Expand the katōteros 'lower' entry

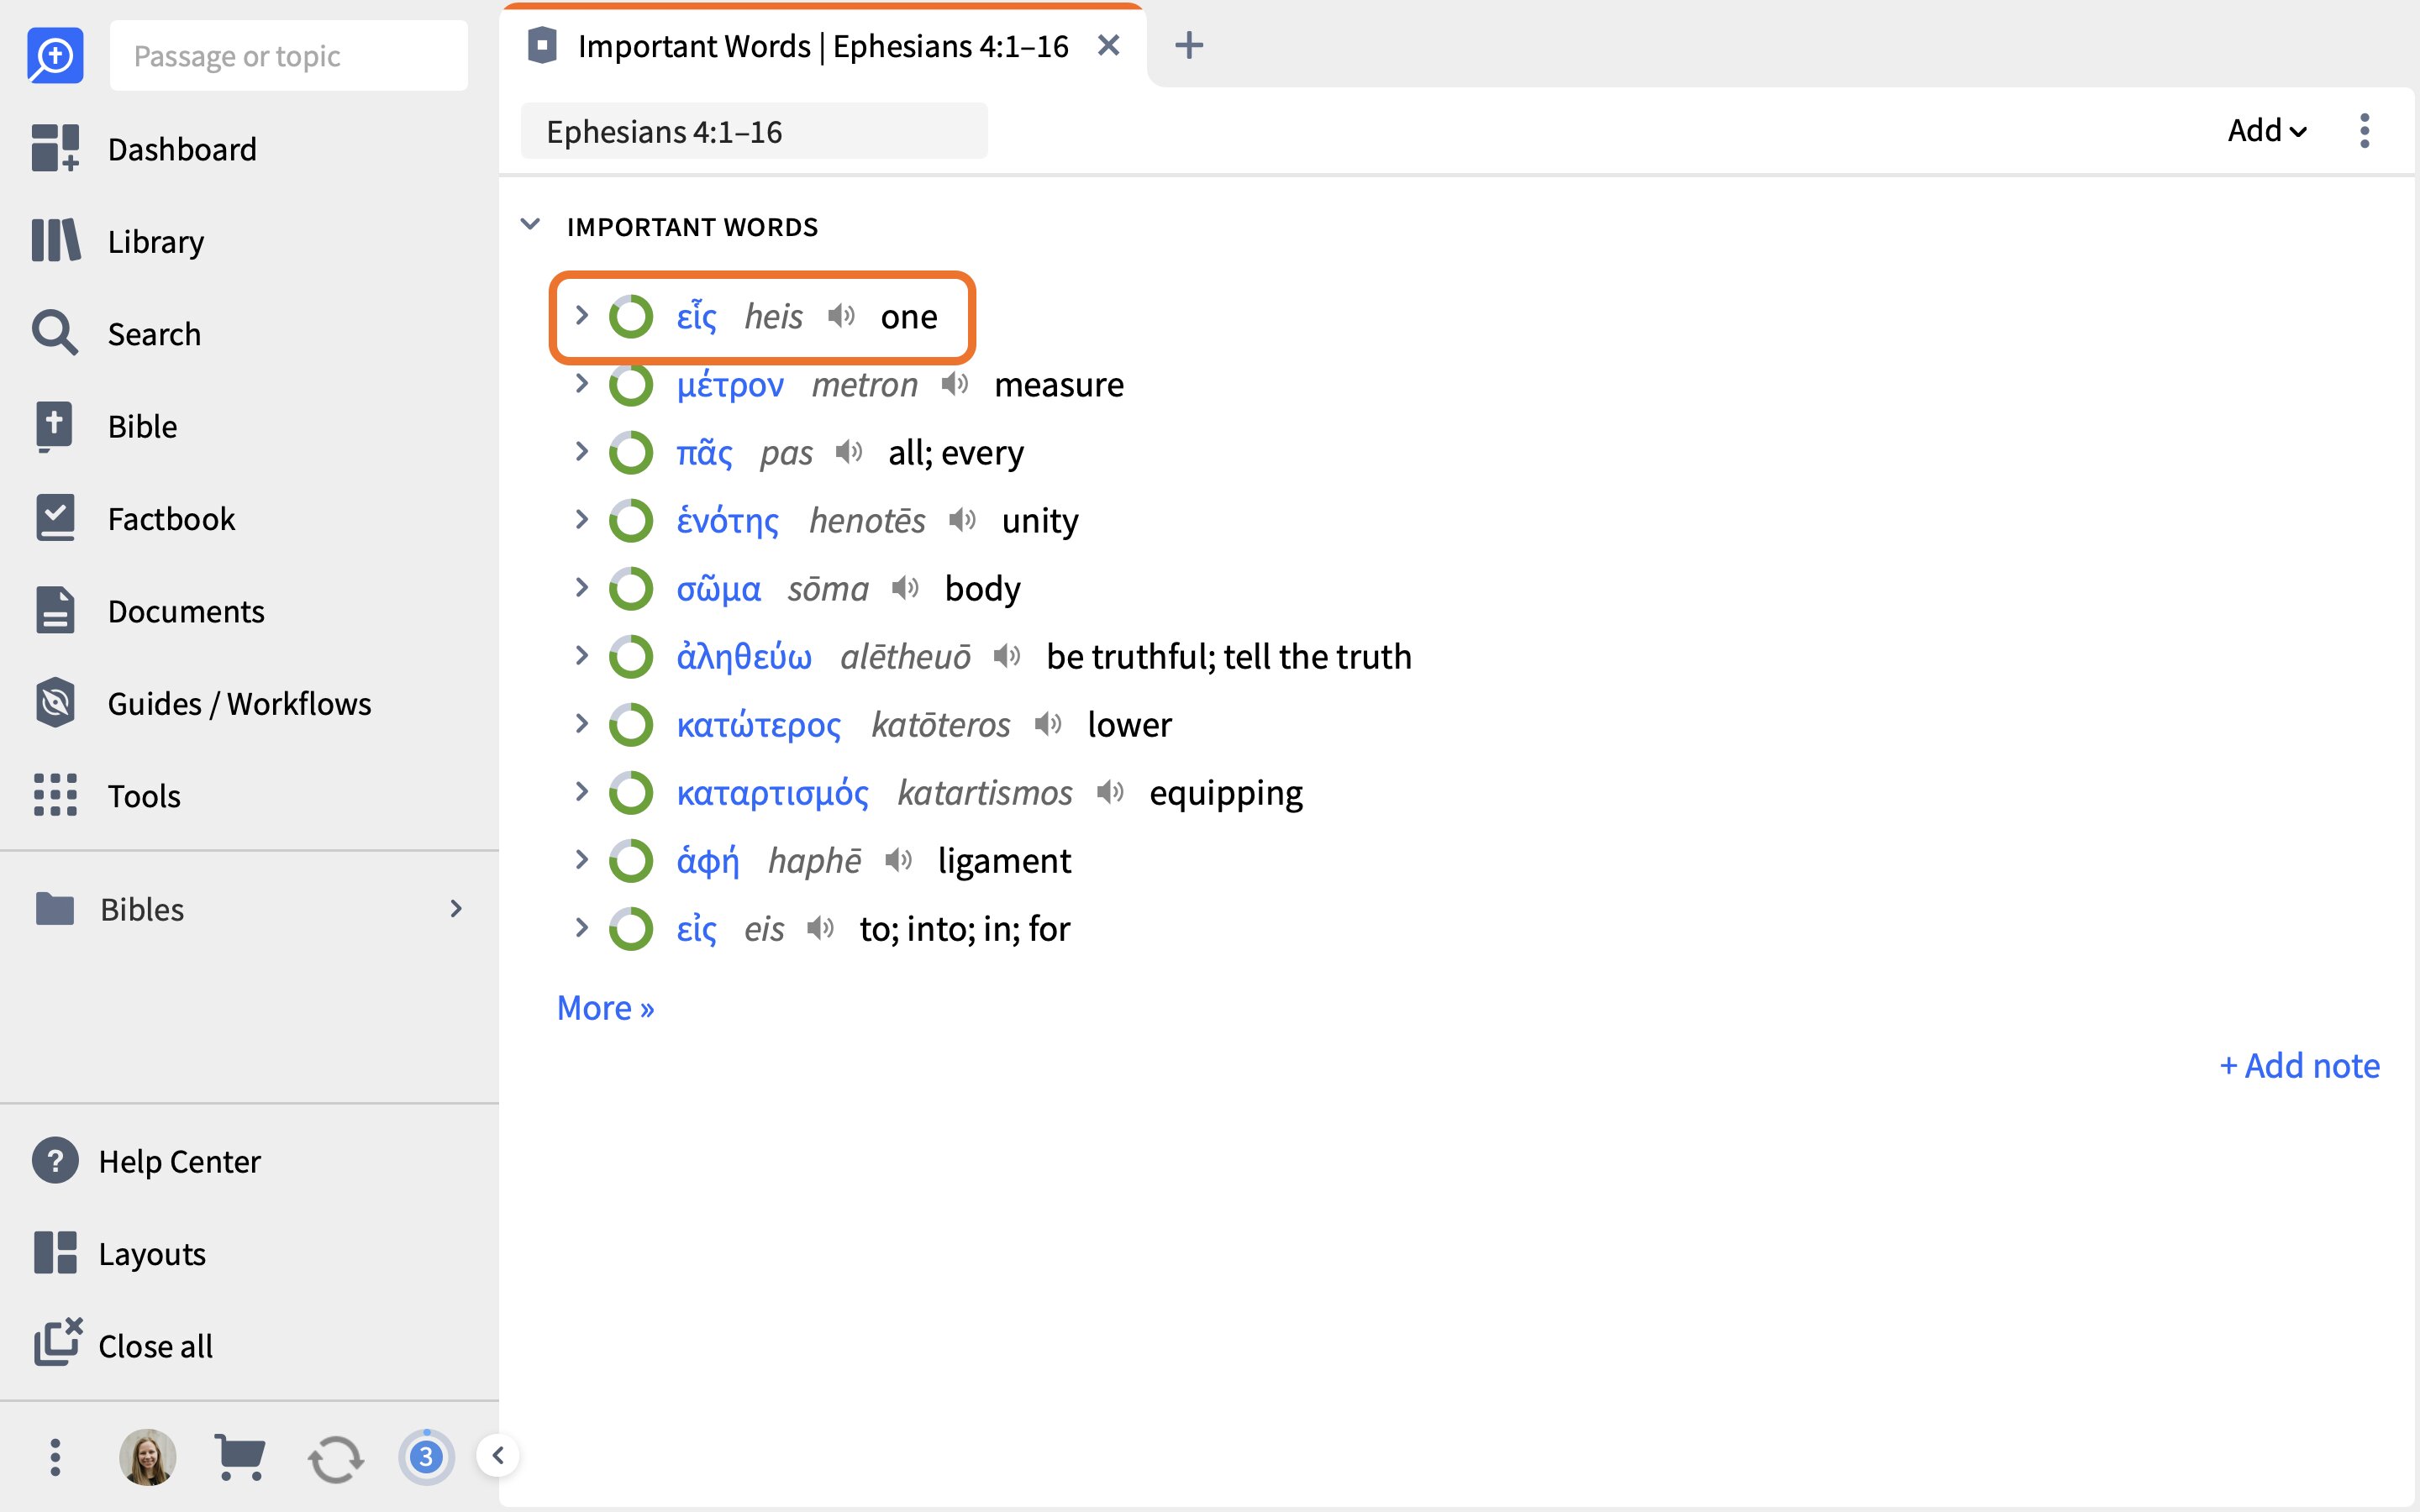[581, 724]
